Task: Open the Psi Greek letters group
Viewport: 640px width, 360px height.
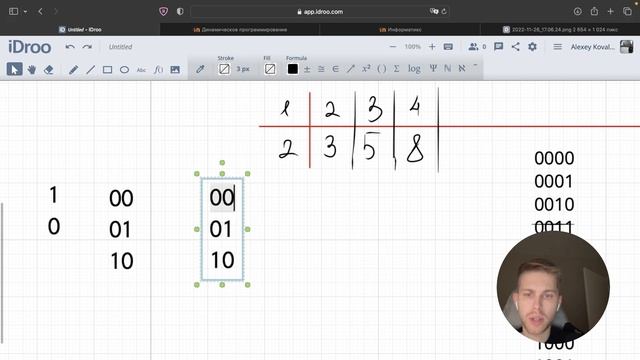Action: pyautogui.click(x=433, y=69)
